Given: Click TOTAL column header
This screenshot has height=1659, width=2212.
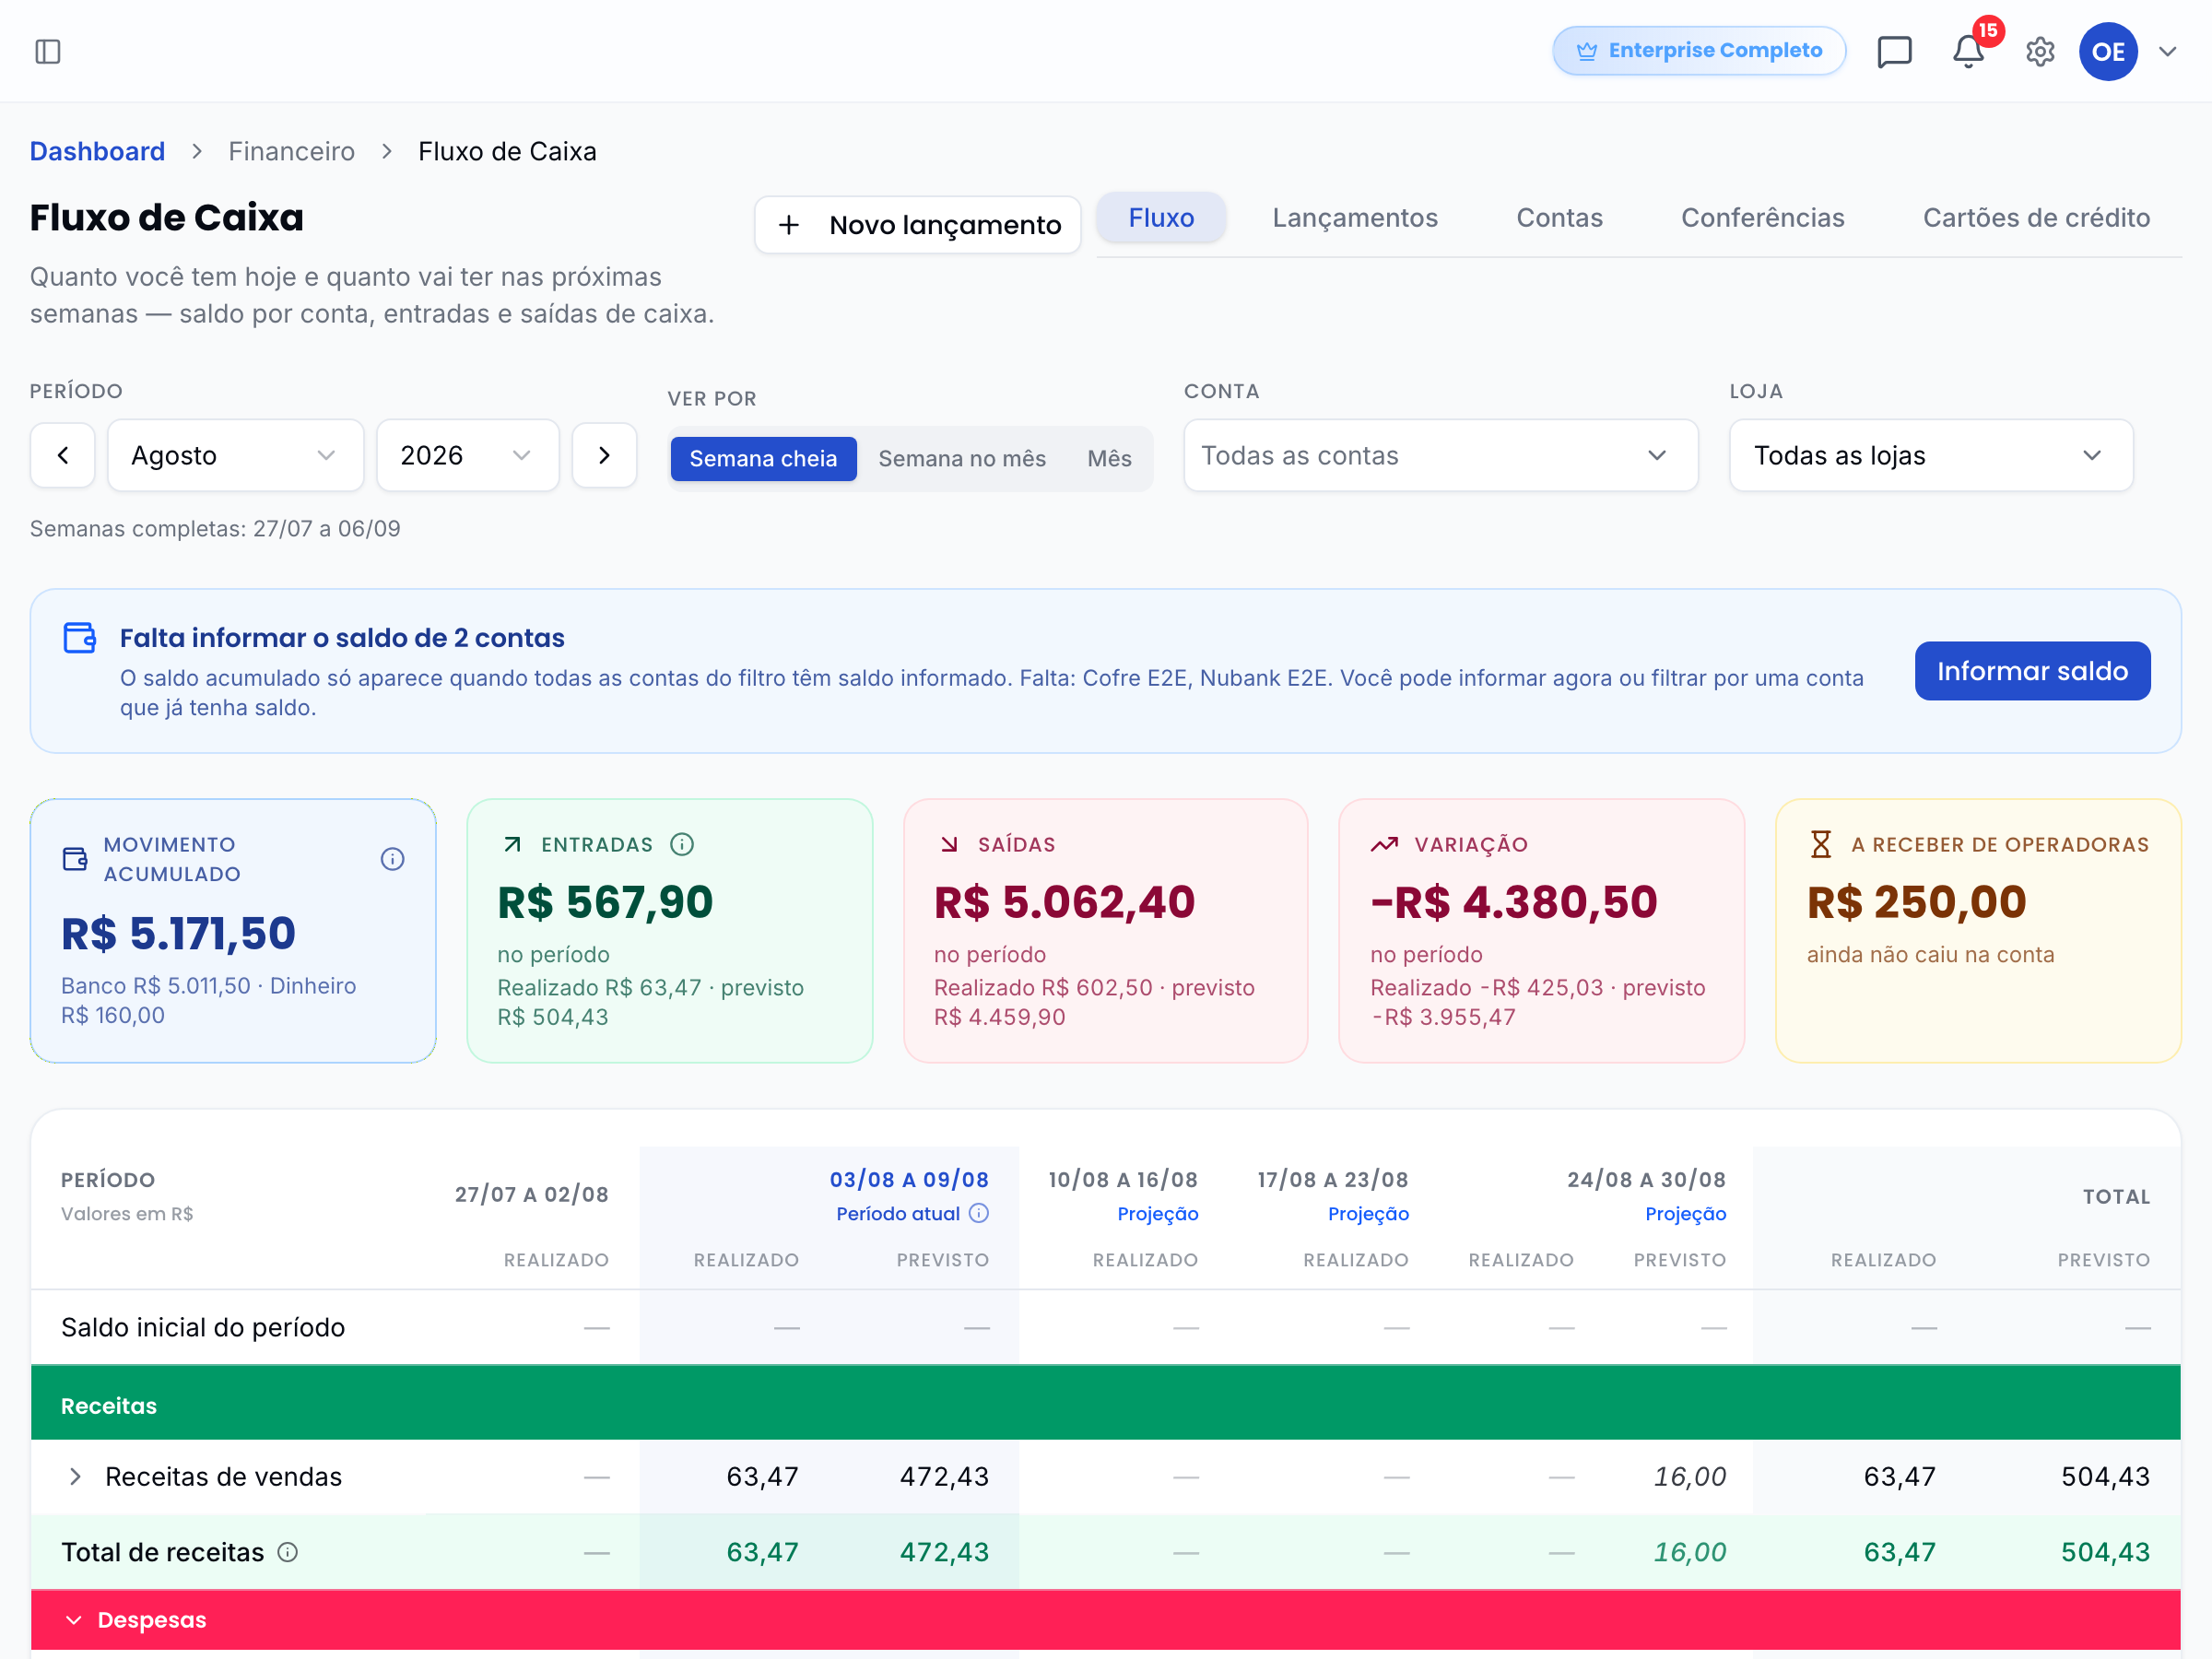Looking at the screenshot, I should coord(2116,1197).
